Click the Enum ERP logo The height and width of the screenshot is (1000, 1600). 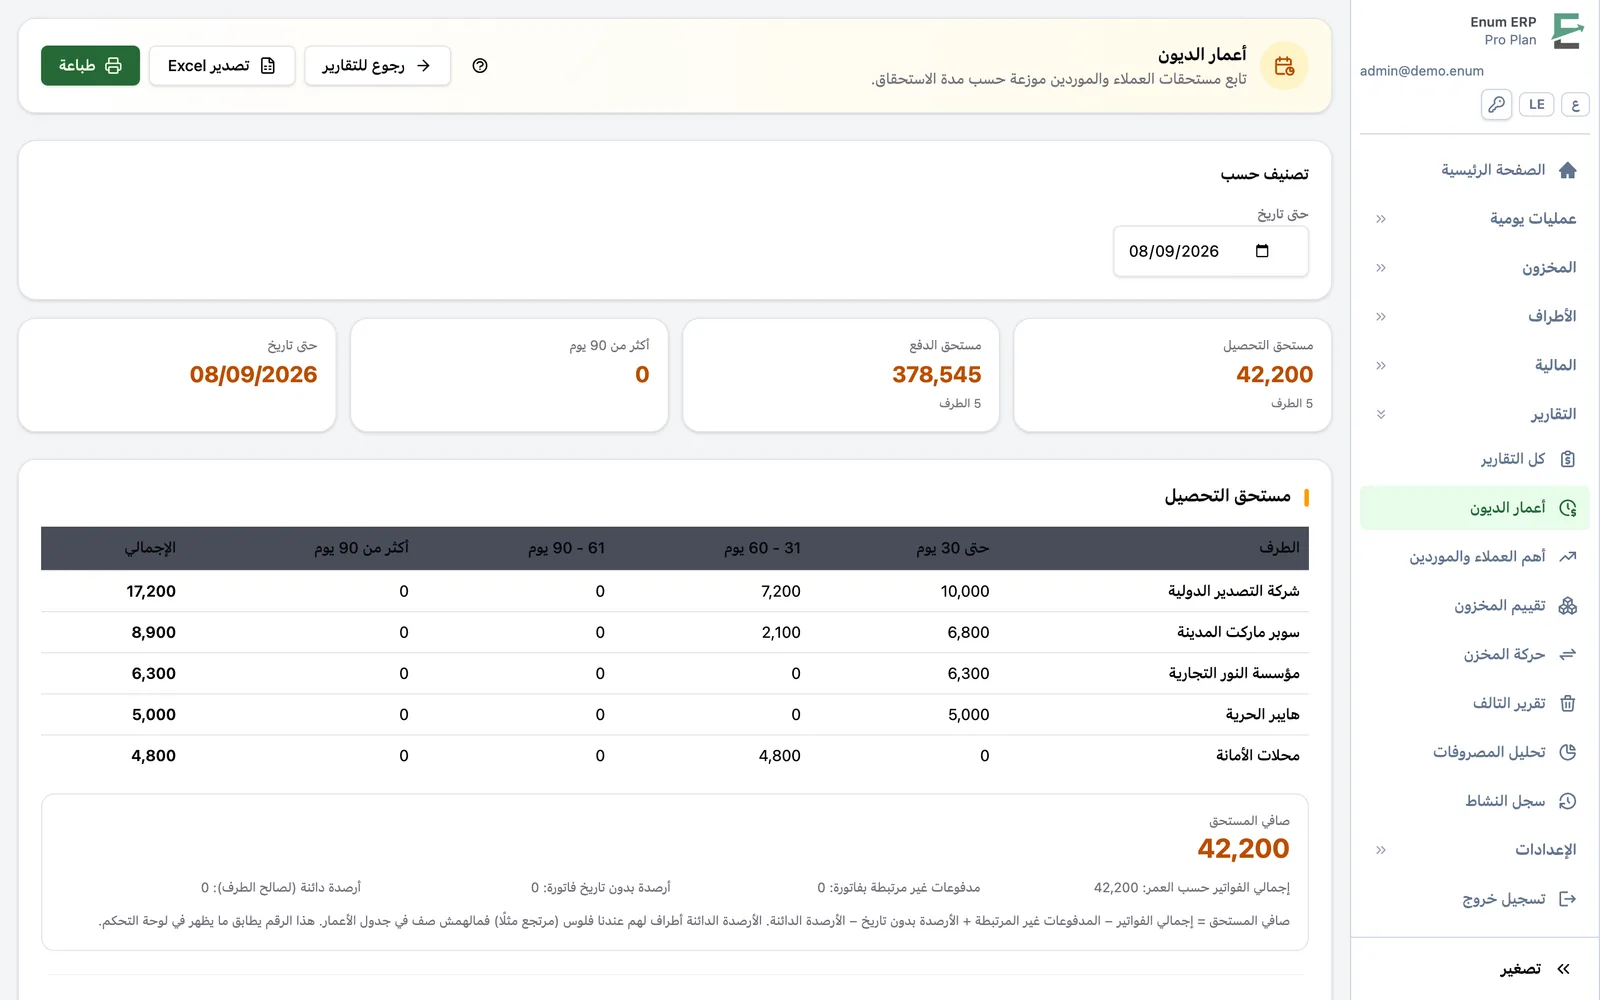(1567, 31)
